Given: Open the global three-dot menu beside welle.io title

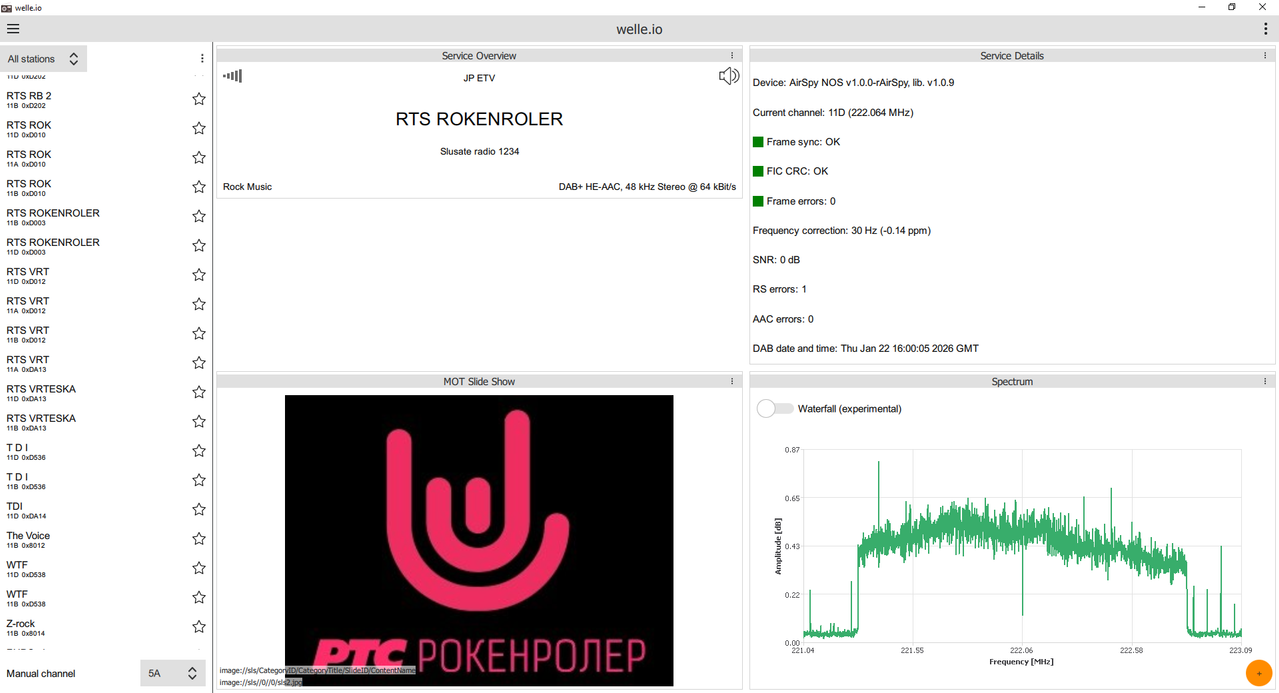Looking at the screenshot, I should click(1266, 29).
